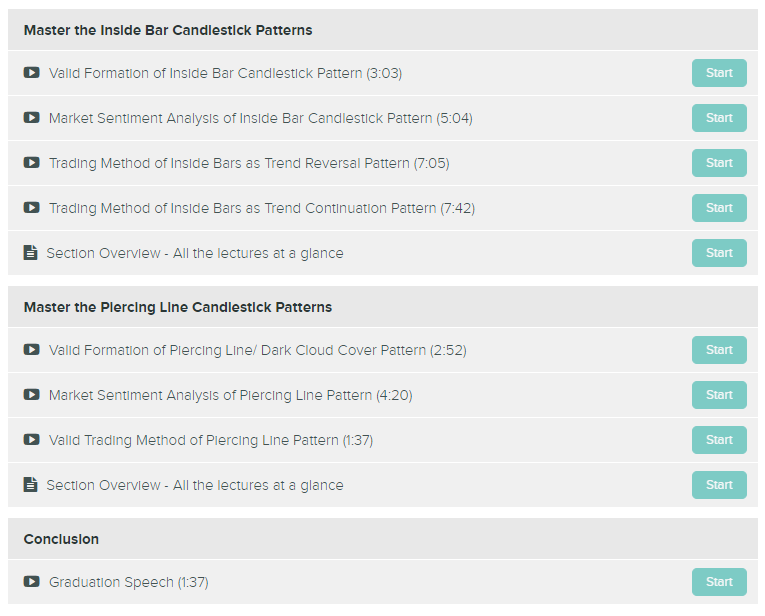The image size is (765, 616).
Task: Open Valid Formation of Piercing Line lecture title
Action: pyautogui.click(x=258, y=350)
